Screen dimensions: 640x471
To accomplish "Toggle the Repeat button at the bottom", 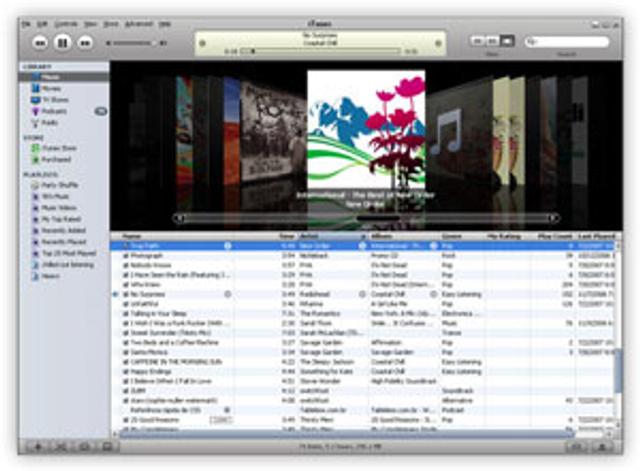I will click(x=84, y=447).
